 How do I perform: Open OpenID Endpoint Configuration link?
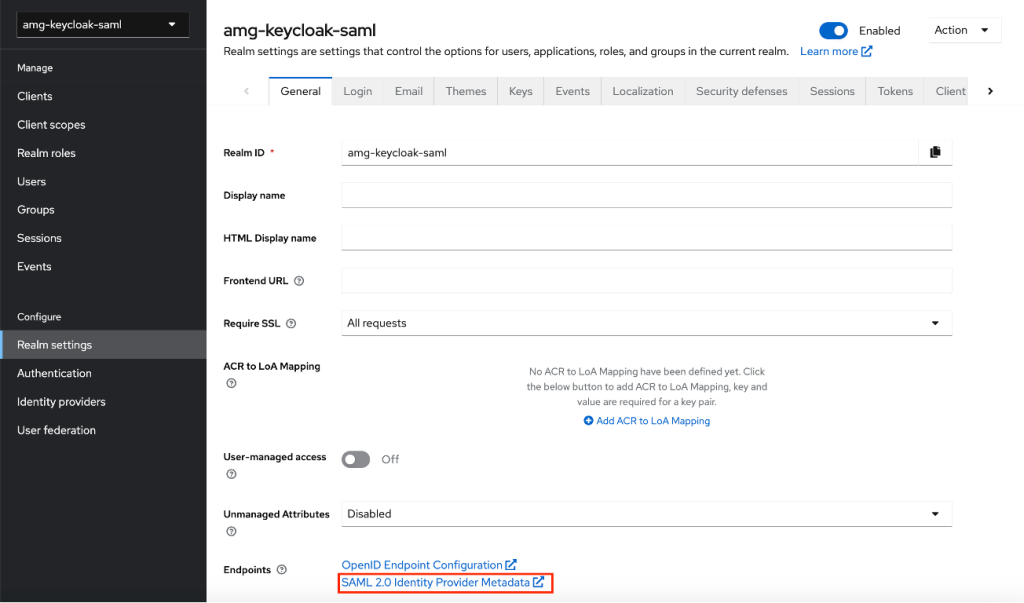point(429,565)
